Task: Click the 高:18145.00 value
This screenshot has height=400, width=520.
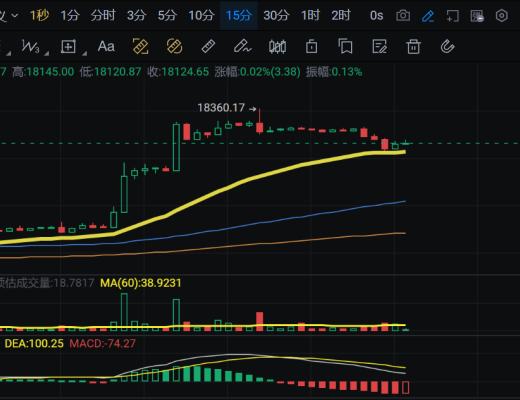Action: coord(43,72)
